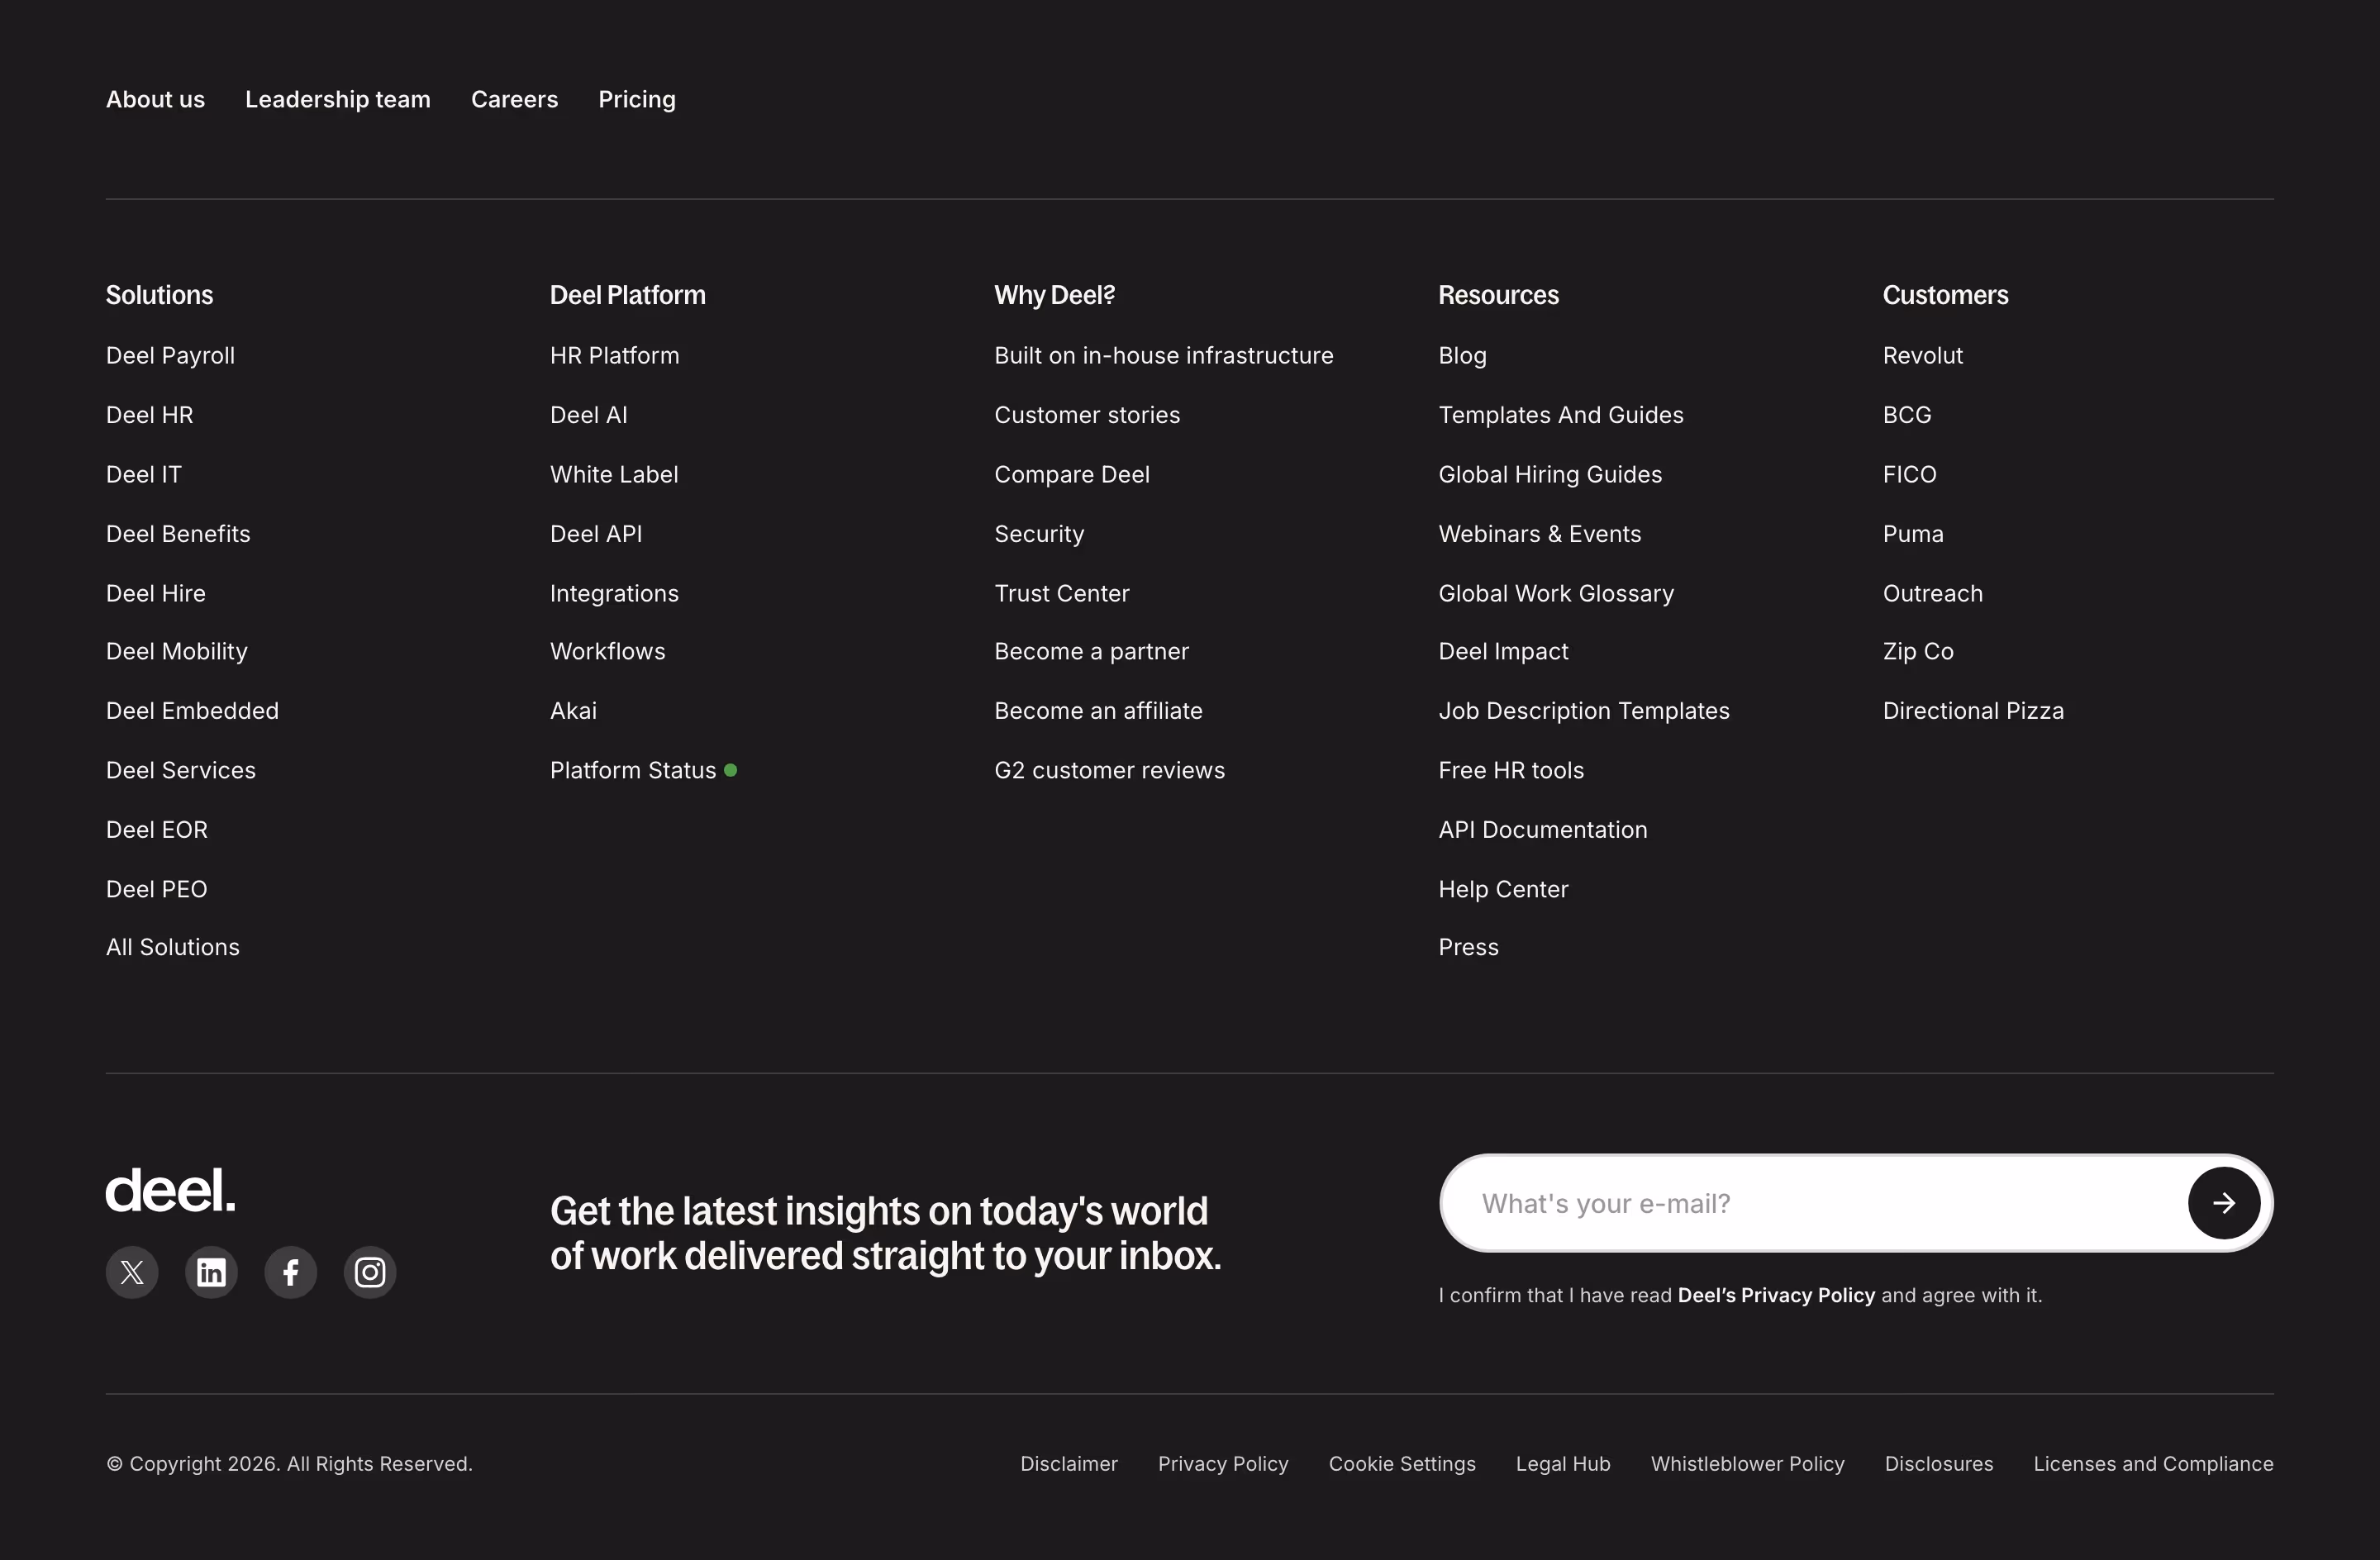Viewport: 2380px width, 1560px height.
Task: Open the Directional Pizza customer story
Action: [1973, 711]
